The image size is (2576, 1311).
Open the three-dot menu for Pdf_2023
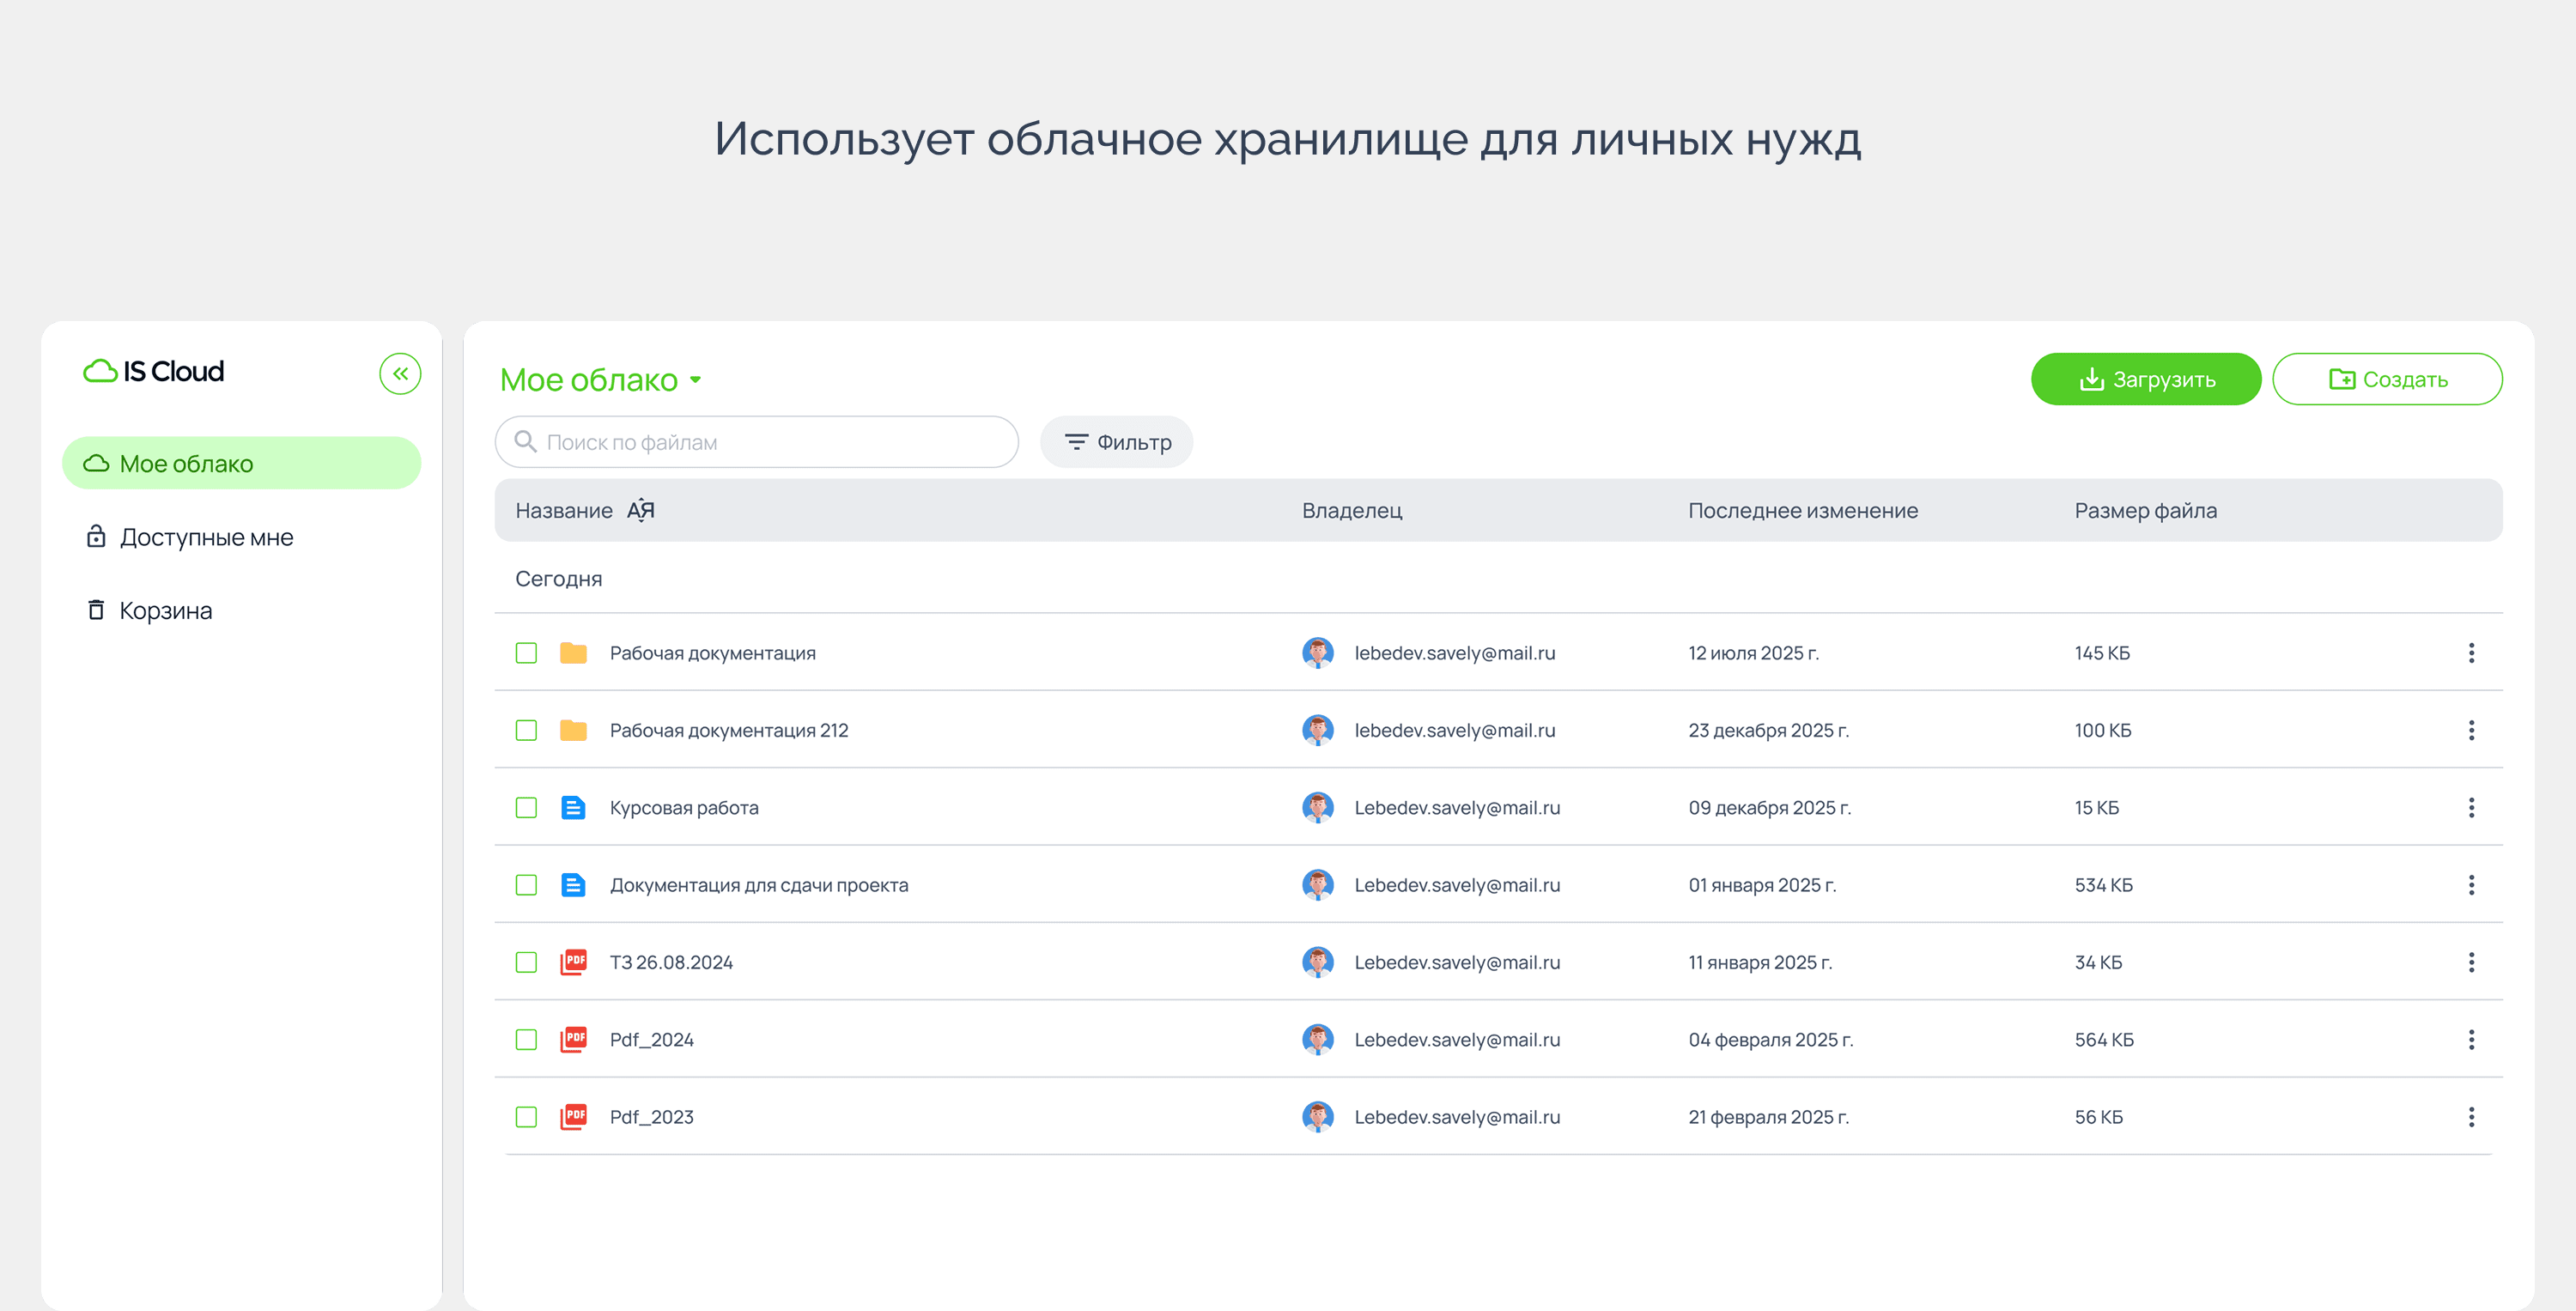[x=2471, y=1117]
